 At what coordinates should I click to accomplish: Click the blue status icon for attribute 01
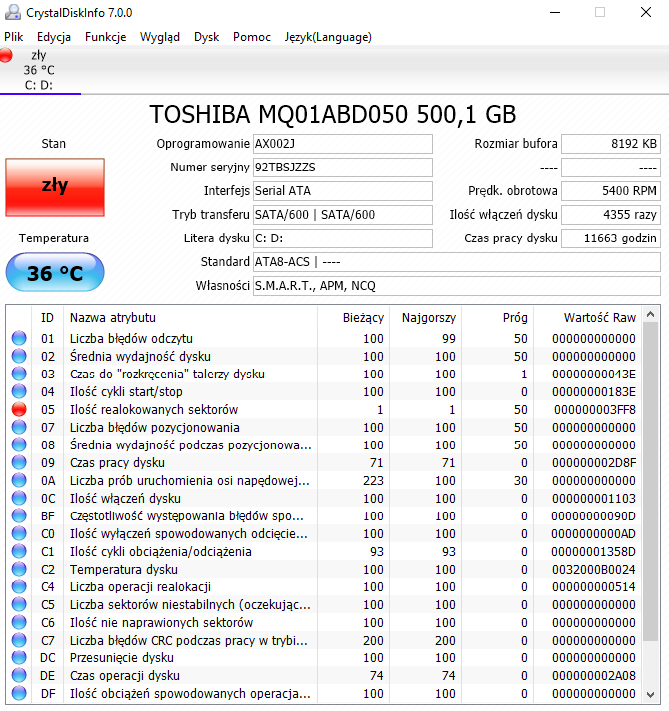coord(19,338)
